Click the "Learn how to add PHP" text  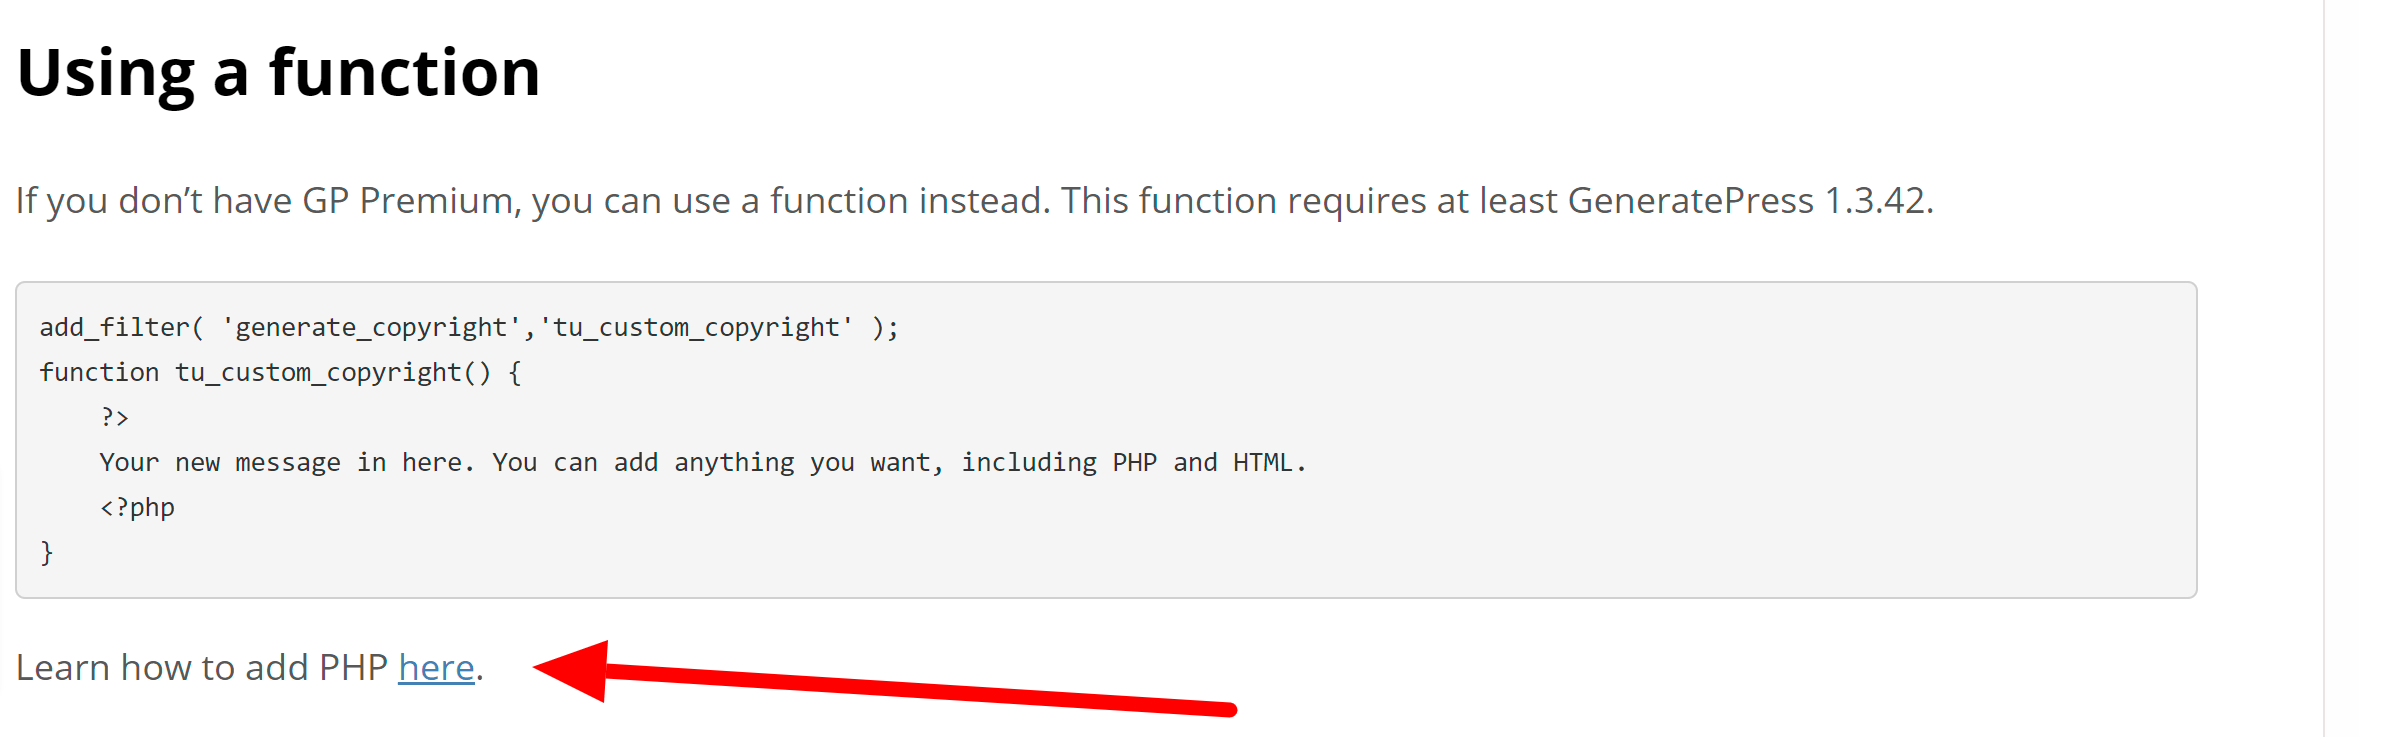(x=201, y=668)
